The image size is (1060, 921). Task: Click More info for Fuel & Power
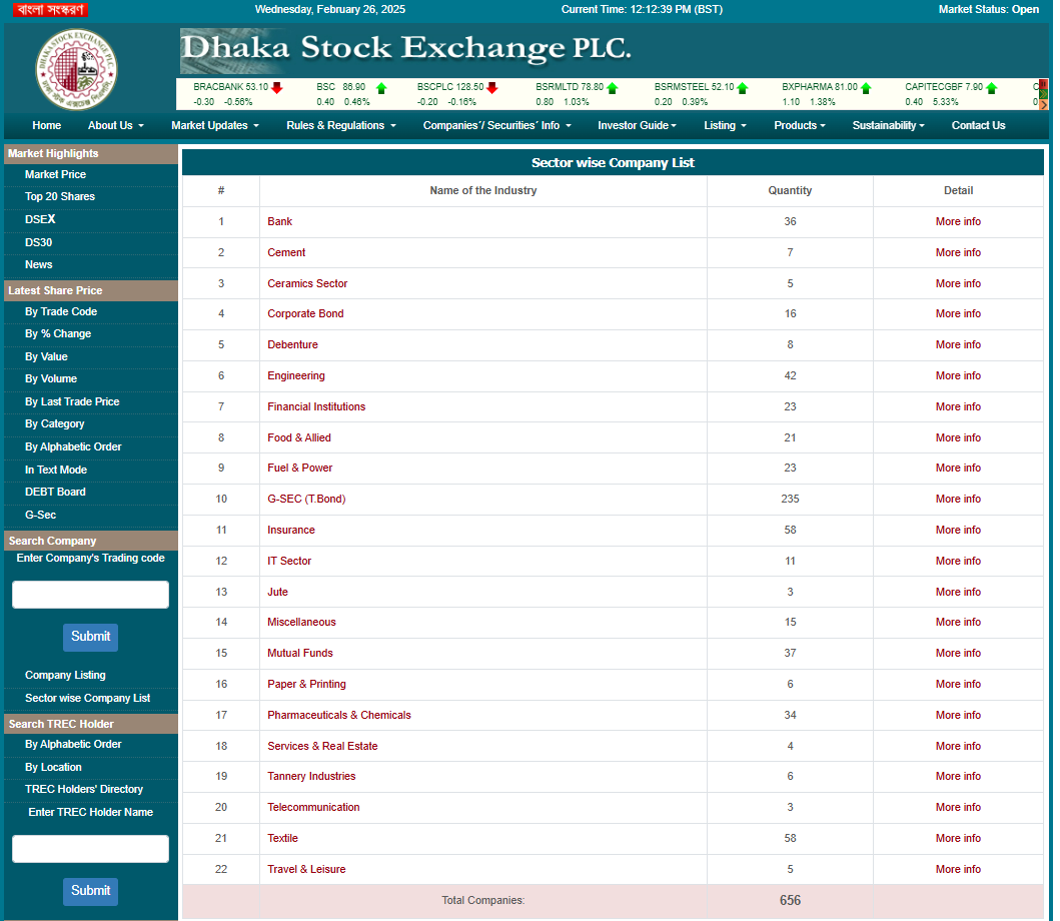click(958, 468)
